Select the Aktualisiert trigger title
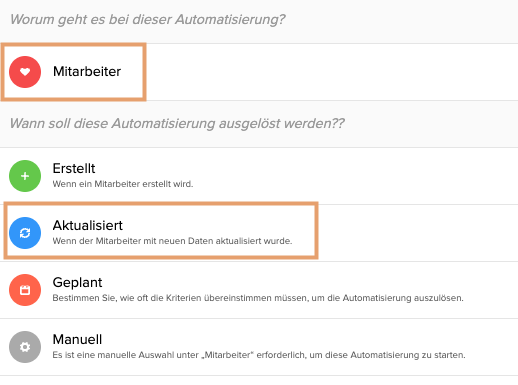Screen dimensions: 518x385 88,225
